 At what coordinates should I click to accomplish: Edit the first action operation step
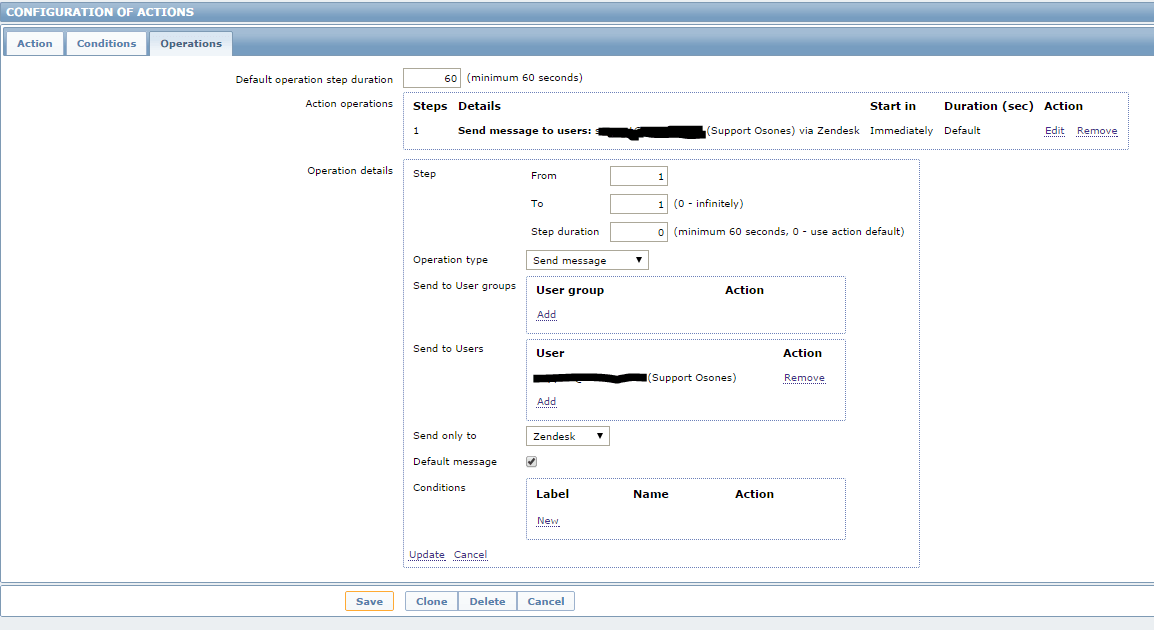1054,130
